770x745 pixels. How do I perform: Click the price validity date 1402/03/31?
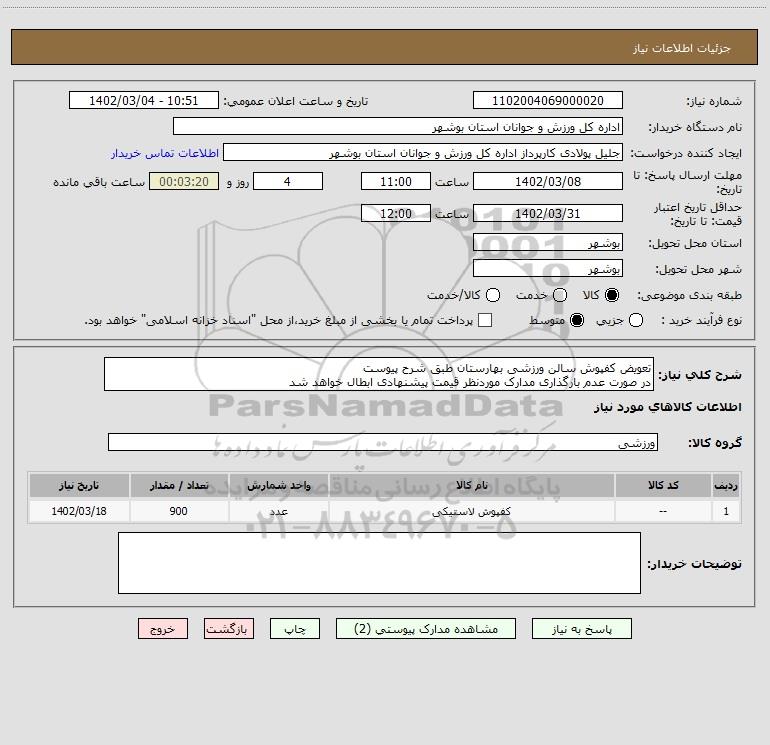coord(548,213)
